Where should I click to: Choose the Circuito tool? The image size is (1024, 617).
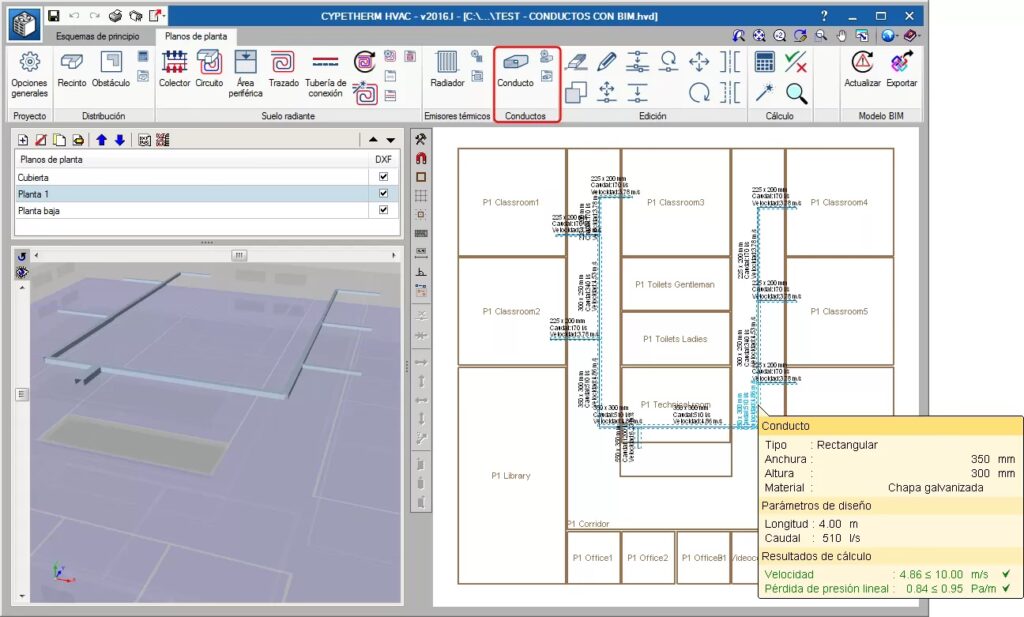point(209,70)
